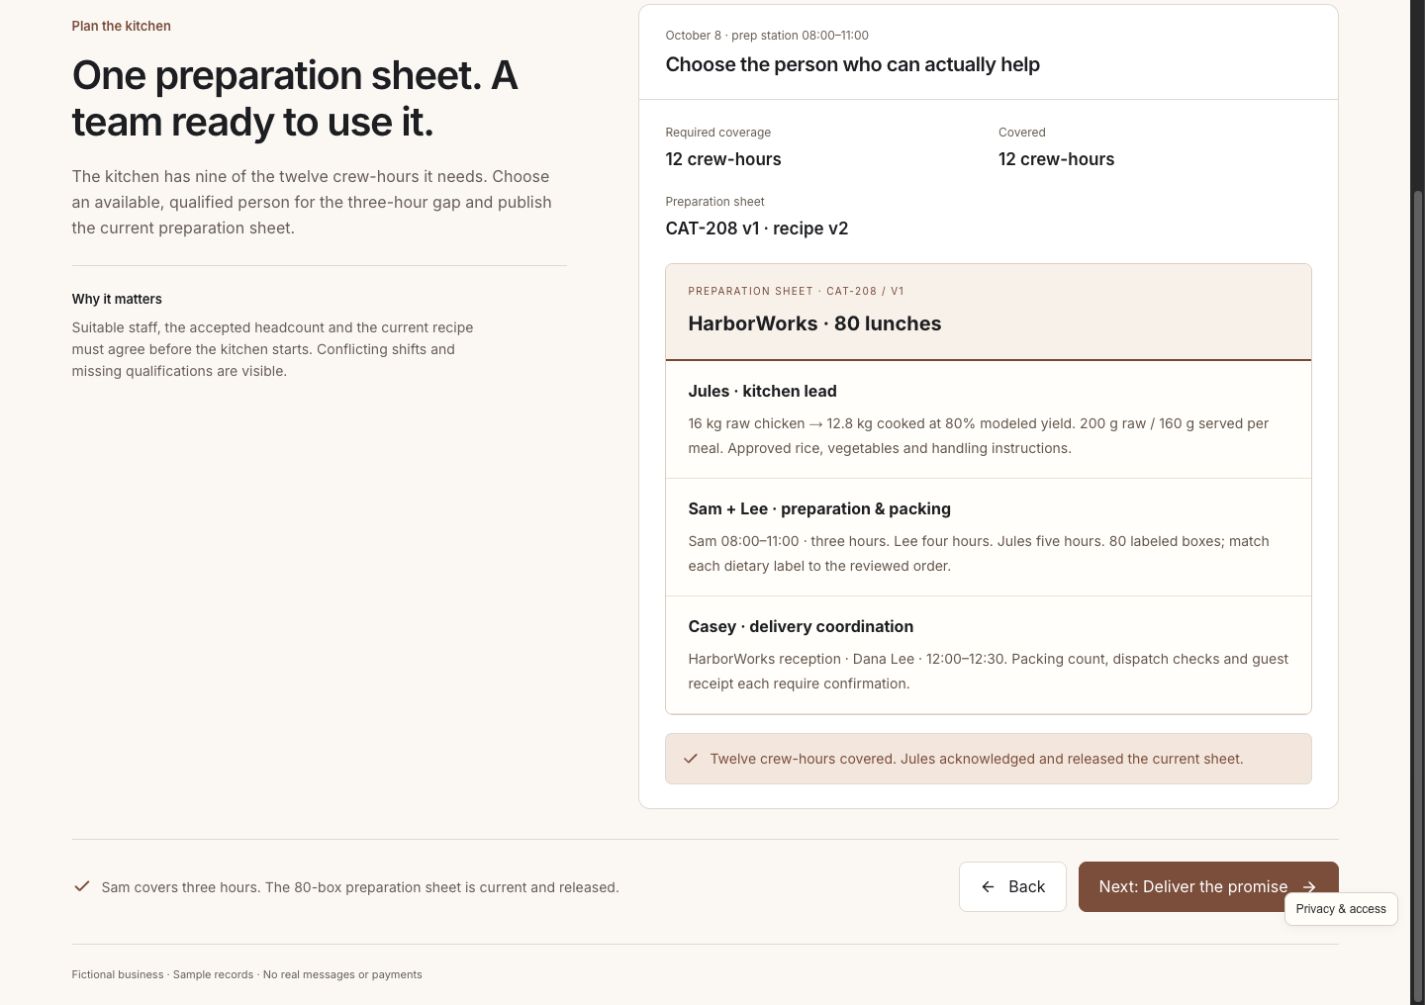
Task: Click the Why it matters heading
Action: (x=116, y=299)
